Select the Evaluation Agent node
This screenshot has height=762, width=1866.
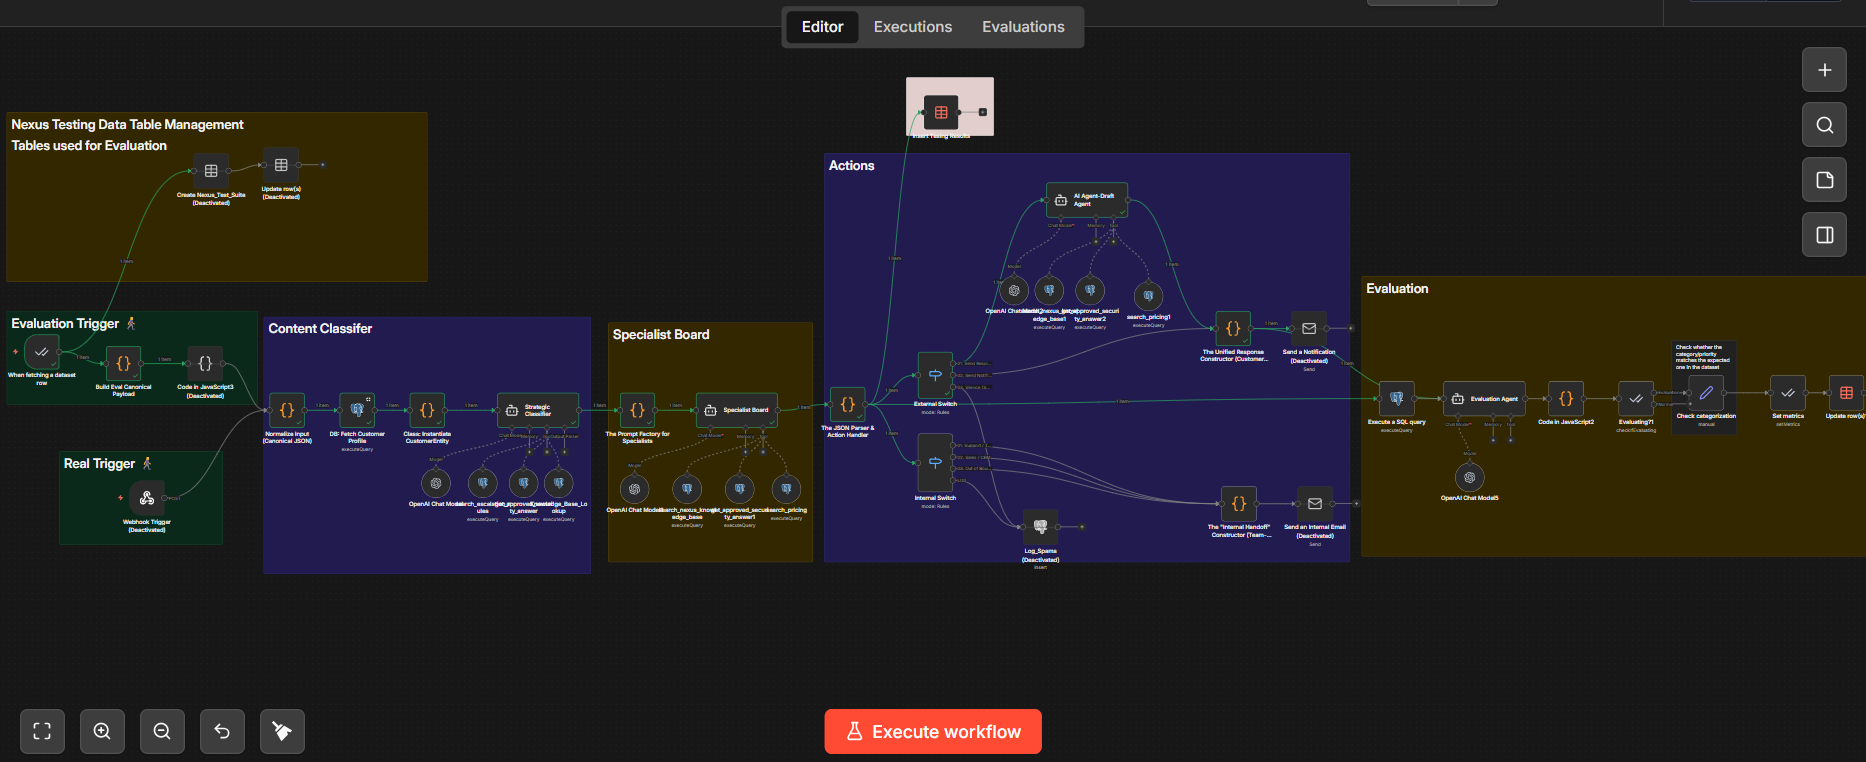coord(1484,399)
